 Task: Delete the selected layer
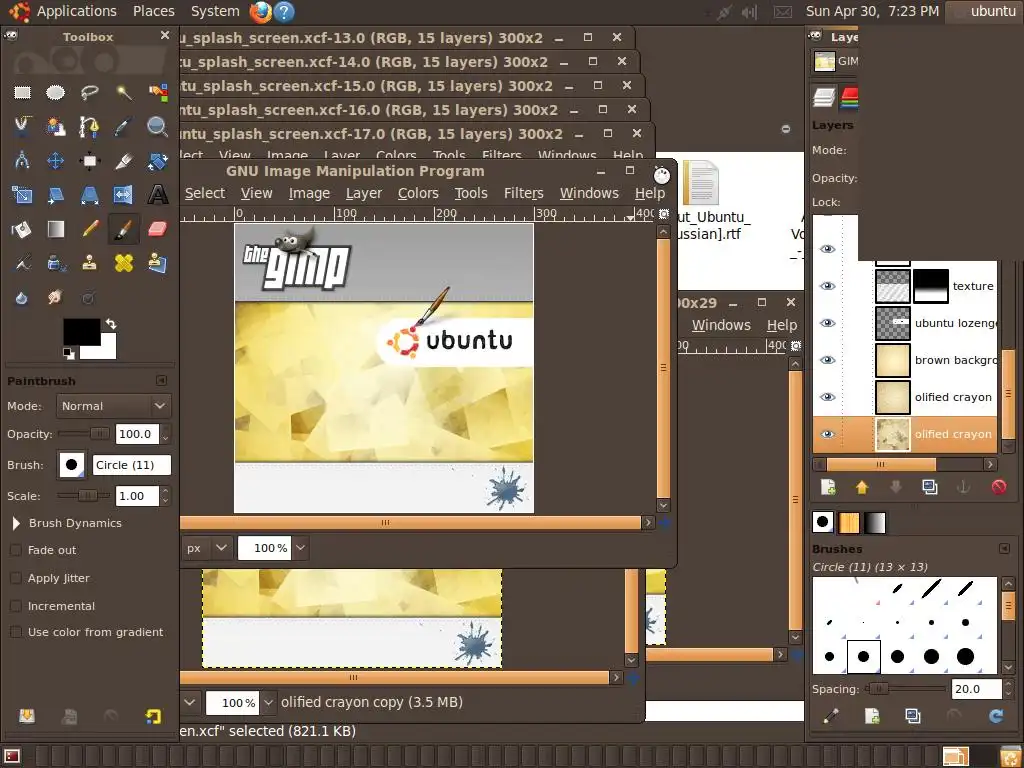[x=999, y=487]
